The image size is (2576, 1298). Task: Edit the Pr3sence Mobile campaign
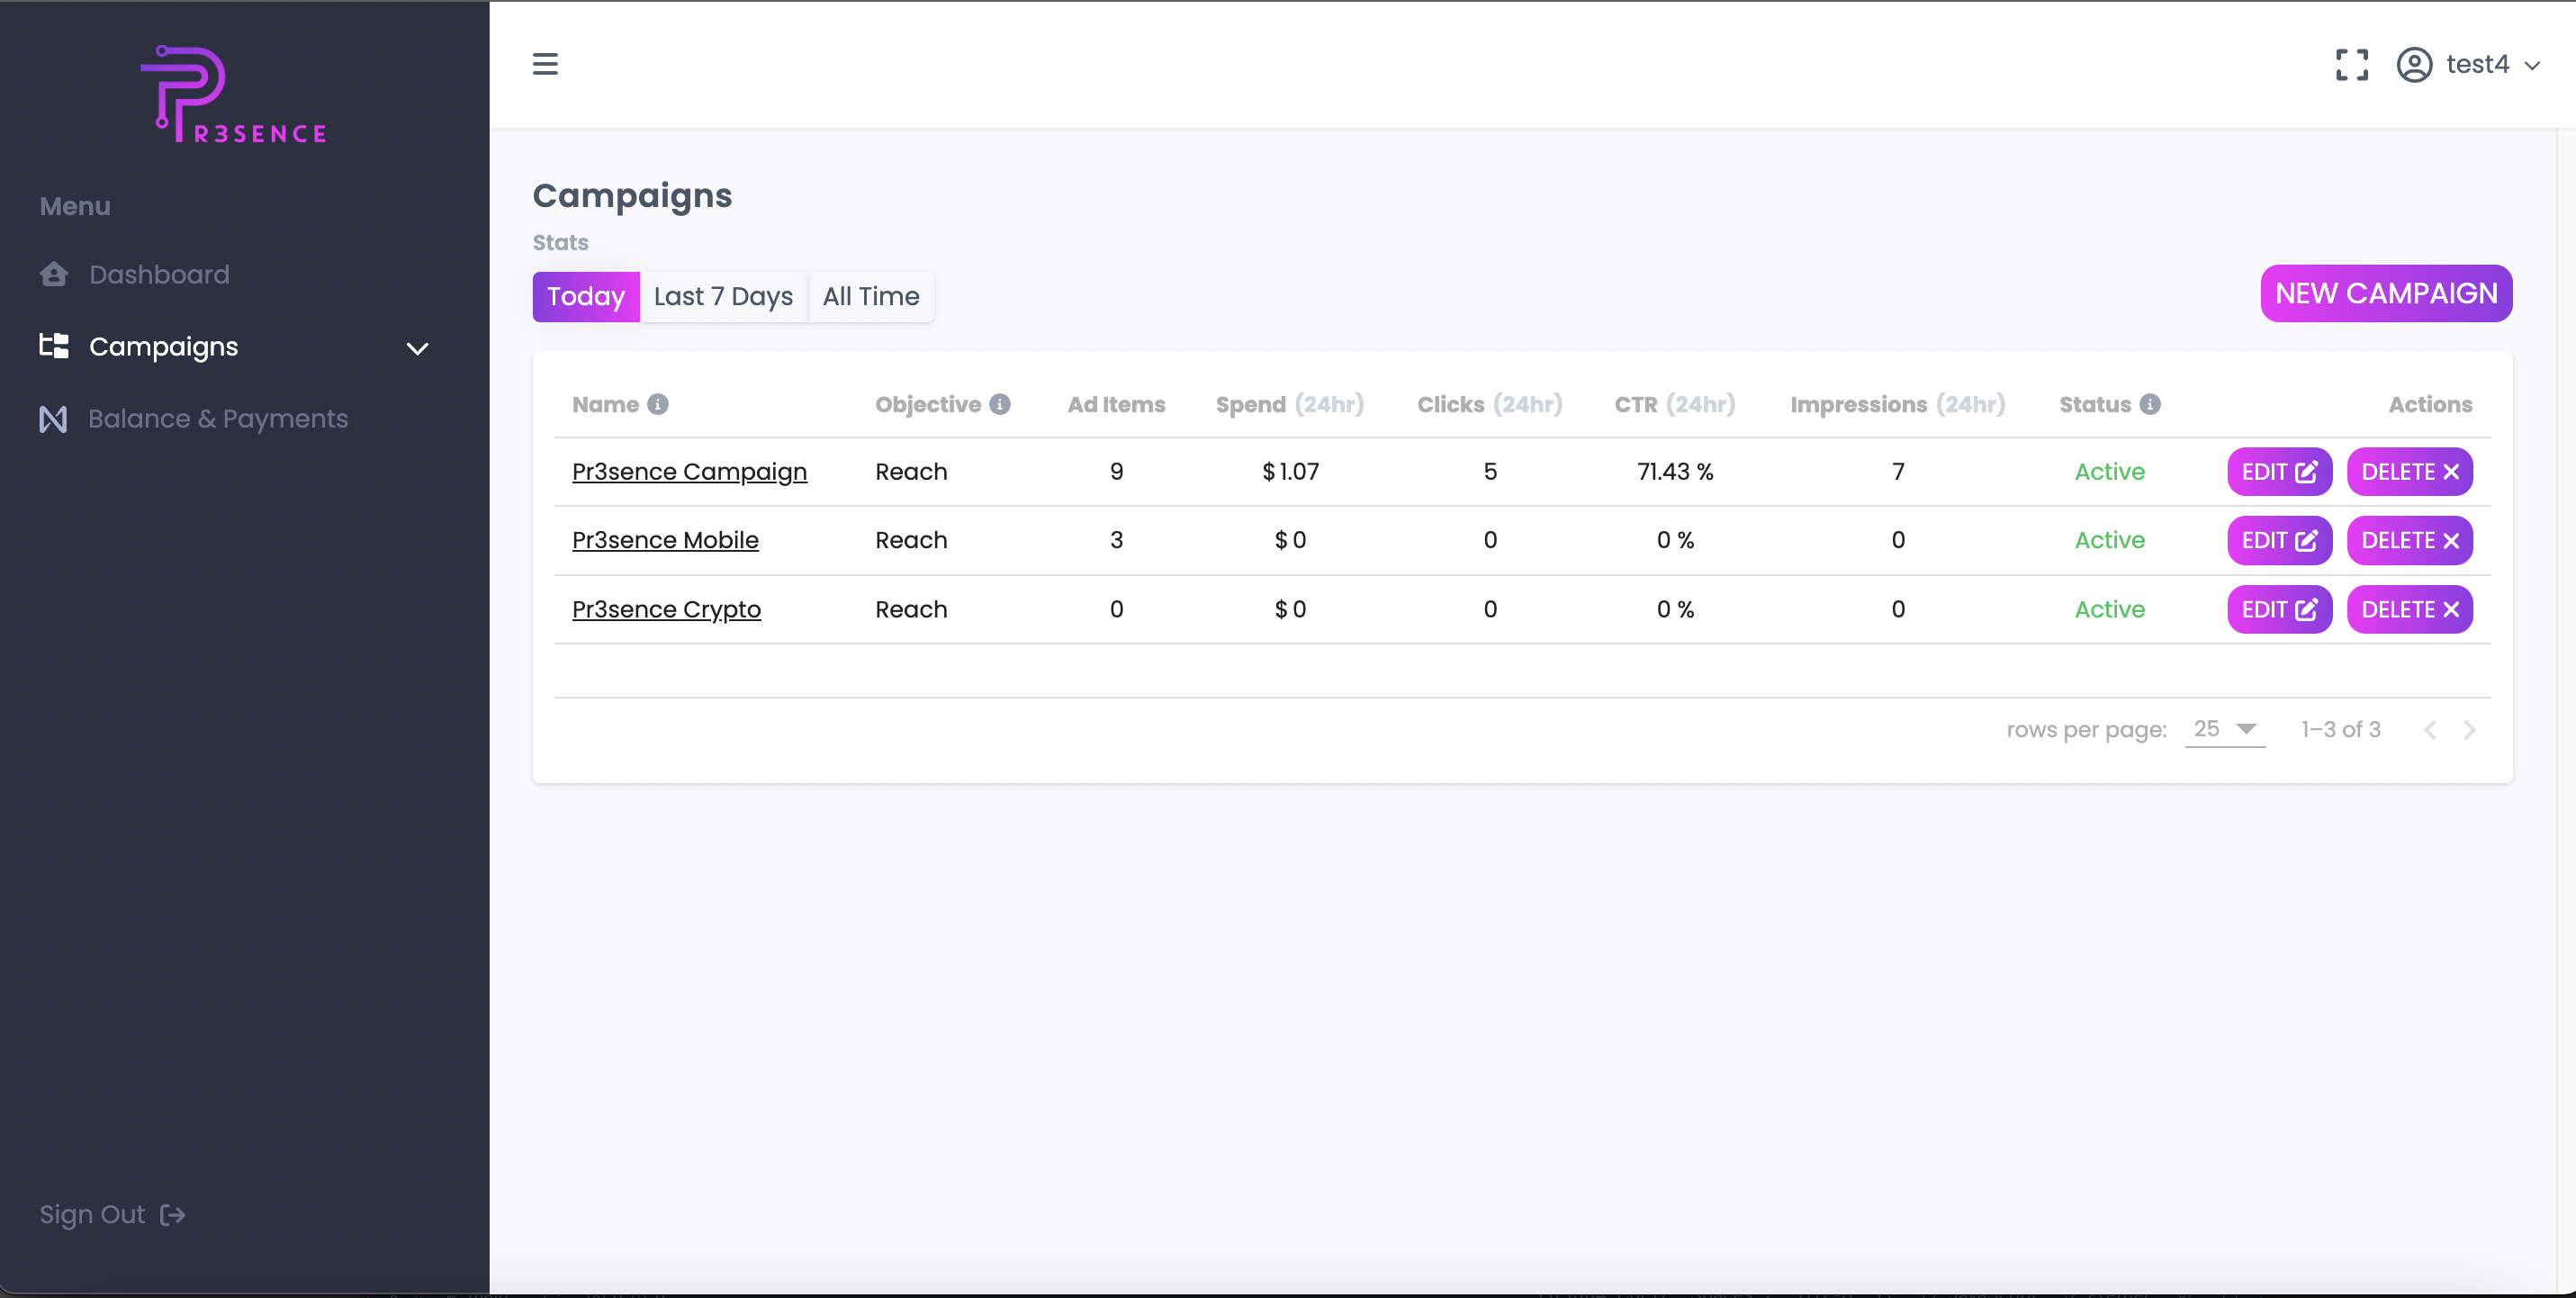tap(2278, 541)
